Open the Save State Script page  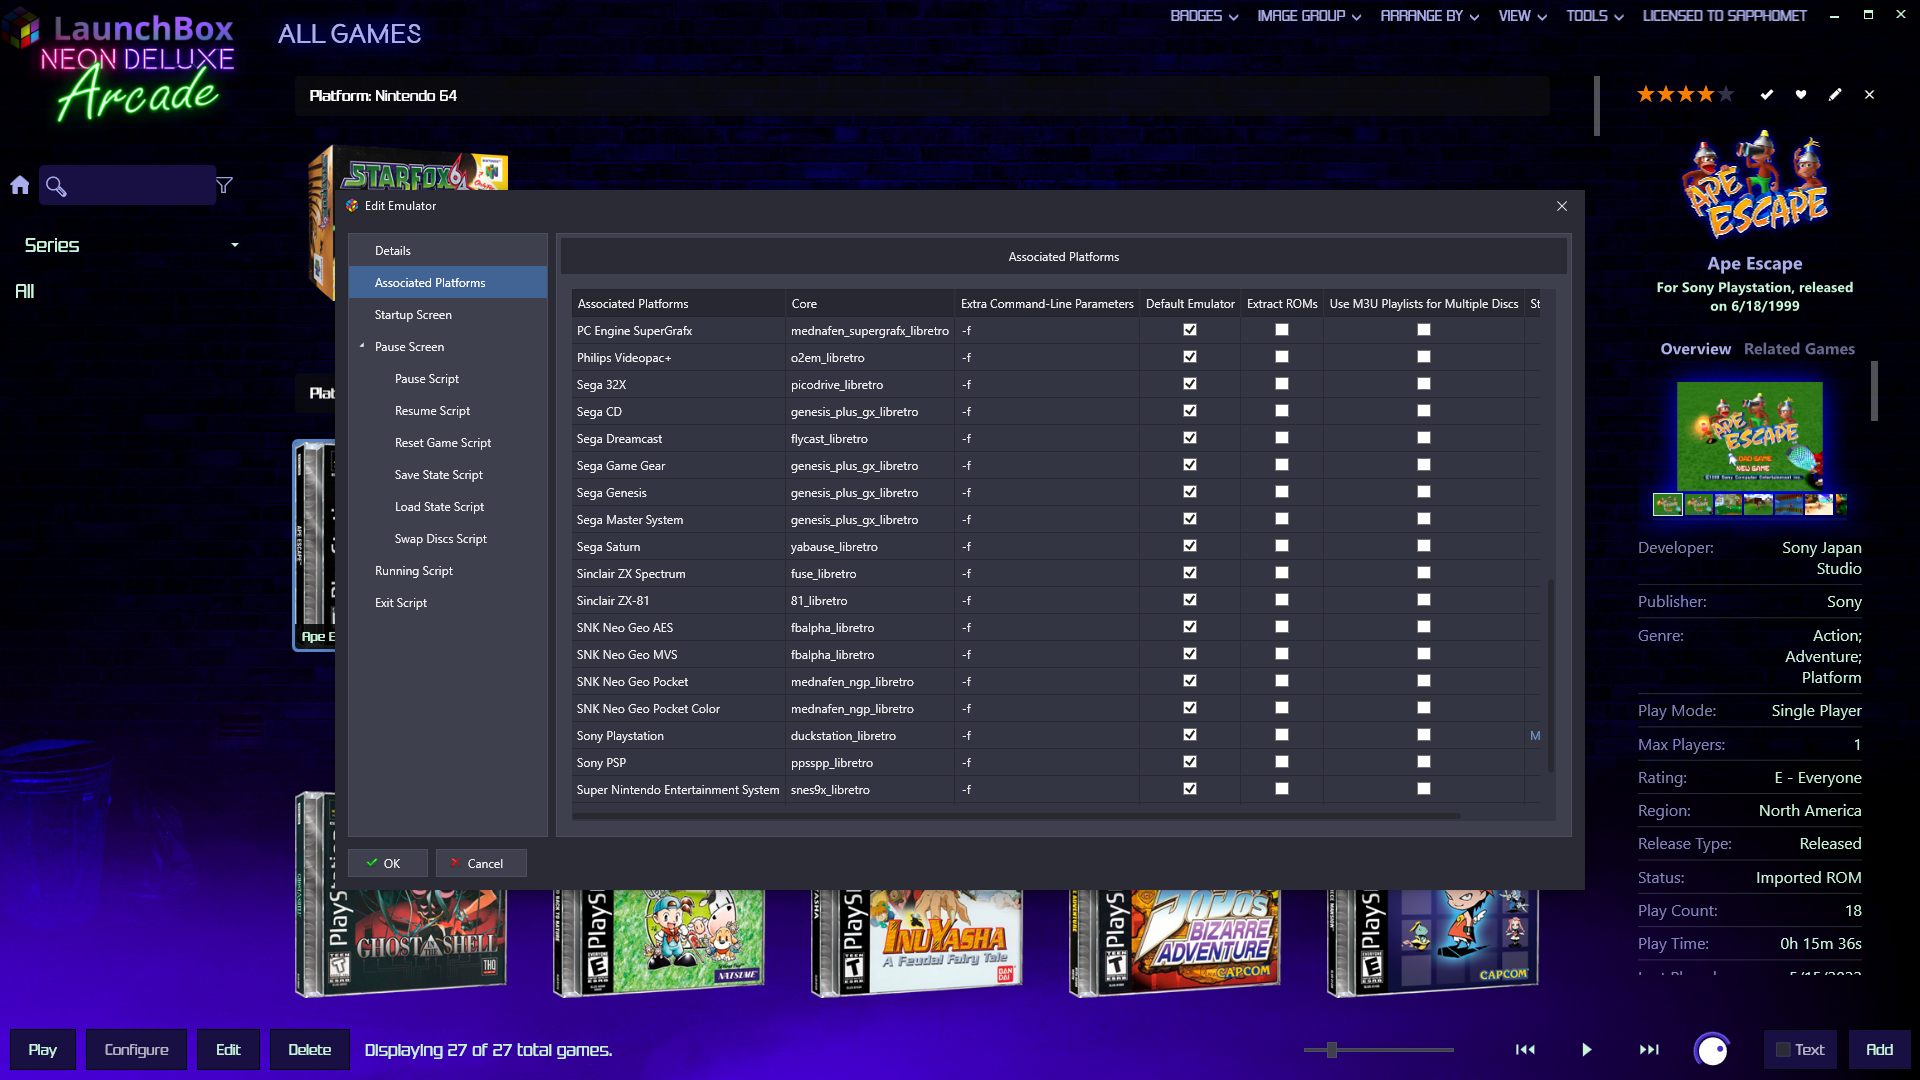[439, 475]
